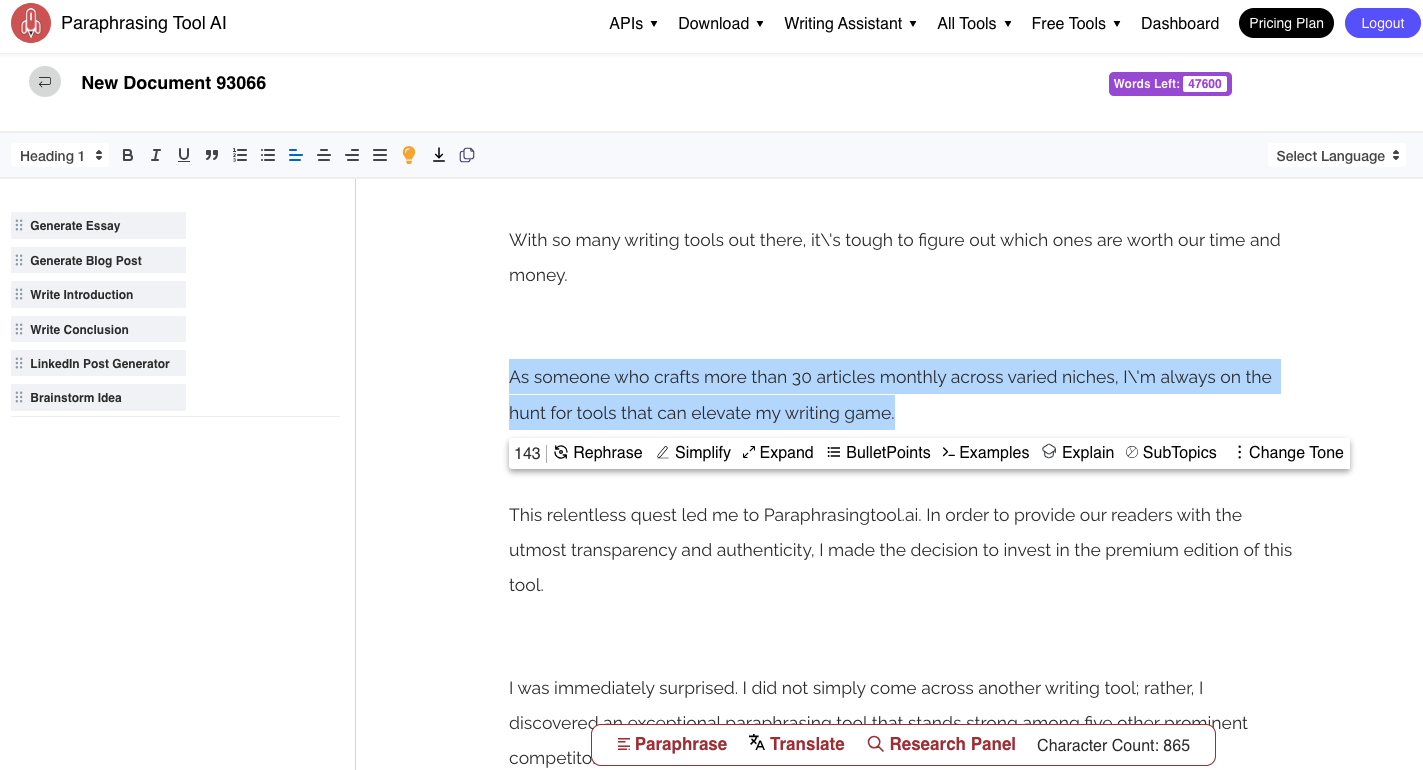Copy document content with the copy icon

(467, 155)
